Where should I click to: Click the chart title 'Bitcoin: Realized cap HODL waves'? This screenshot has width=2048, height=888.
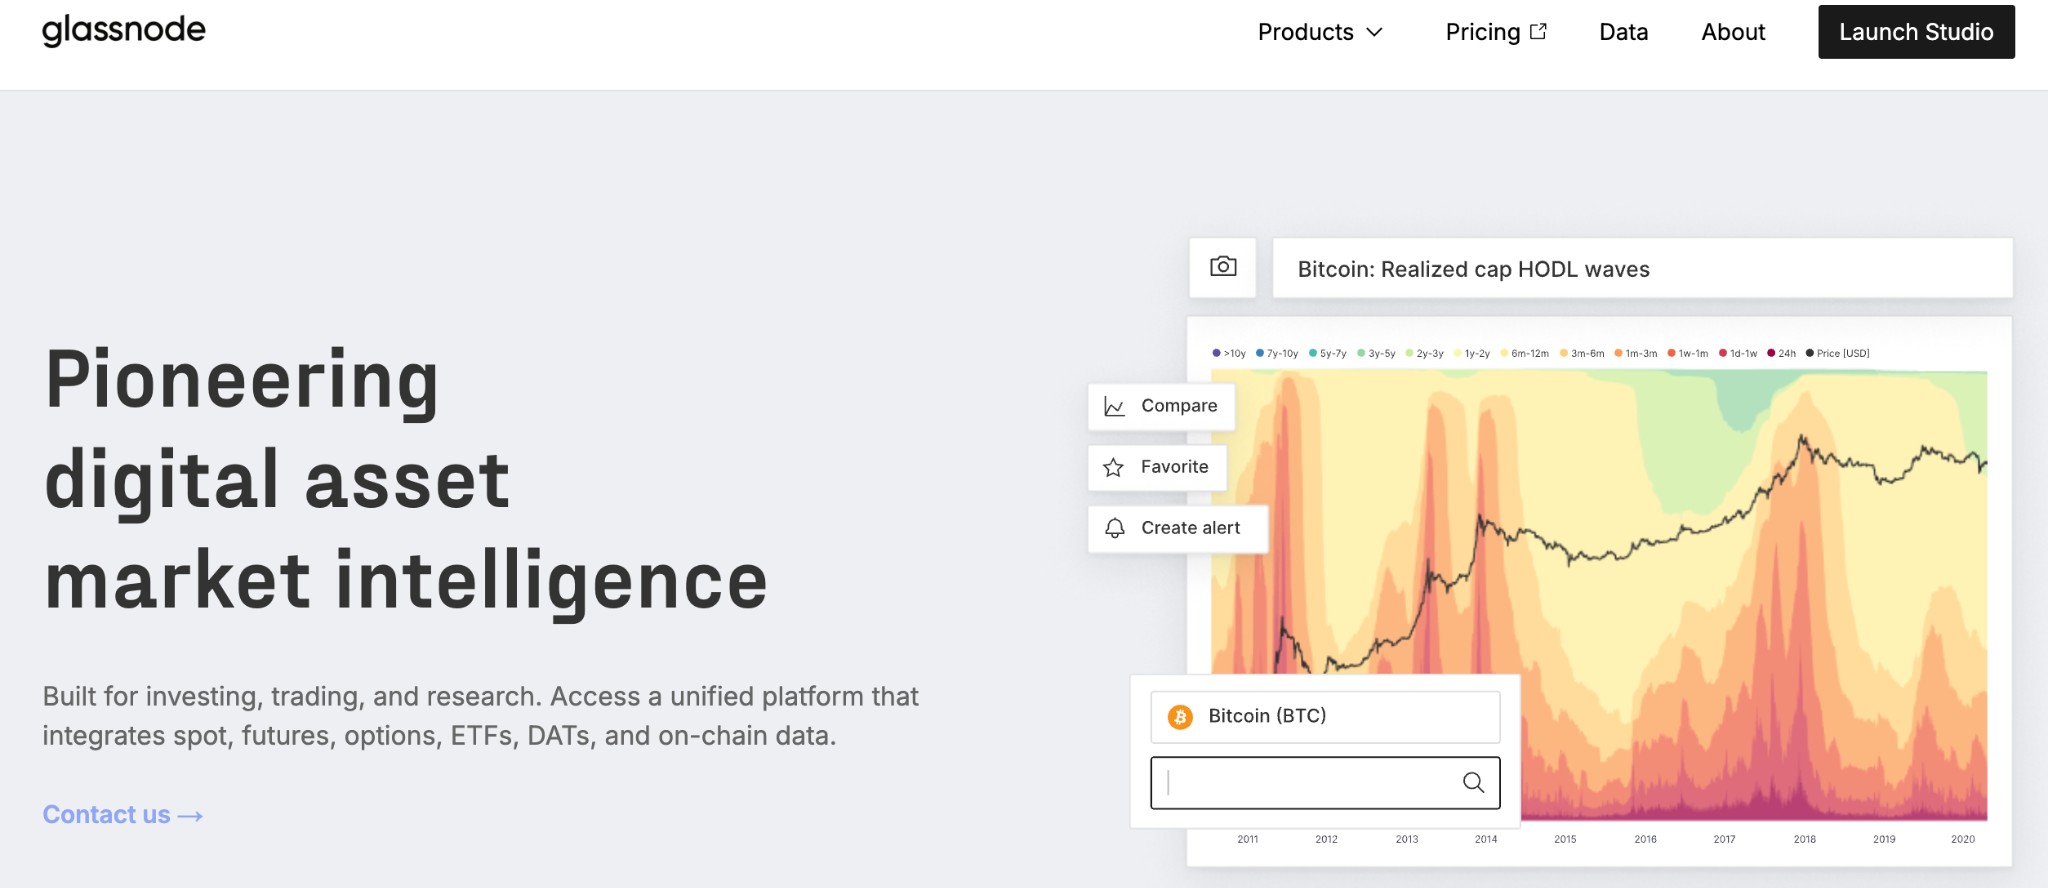point(1473,269)
